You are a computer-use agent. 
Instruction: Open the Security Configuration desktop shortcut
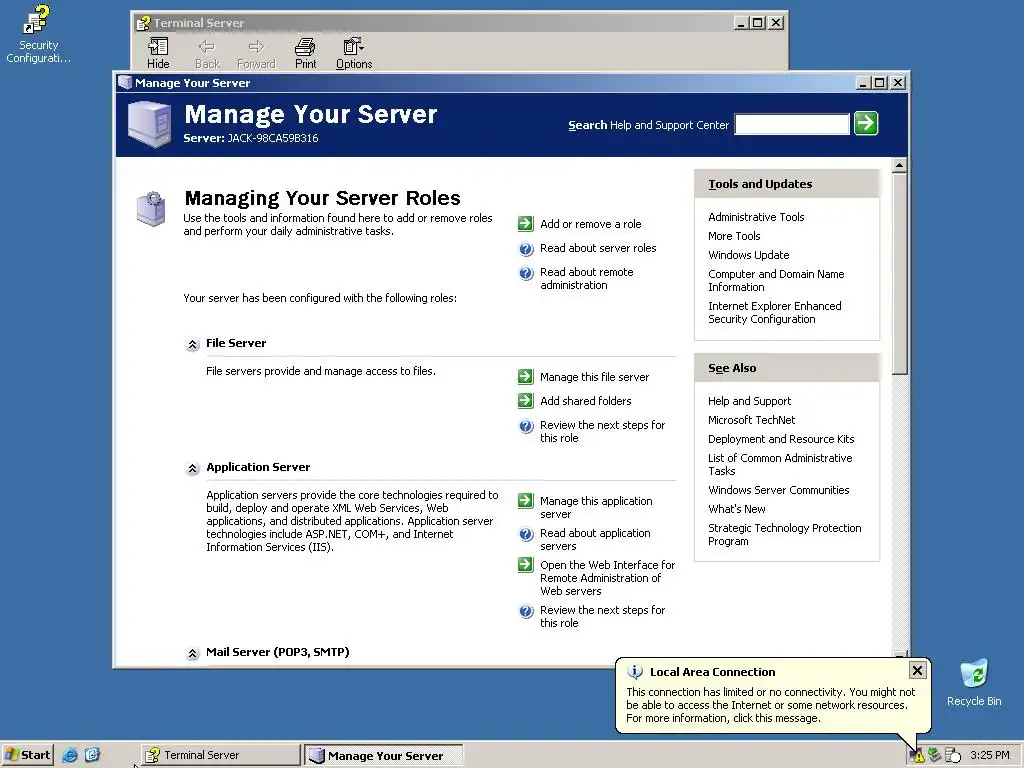[38, 34]
